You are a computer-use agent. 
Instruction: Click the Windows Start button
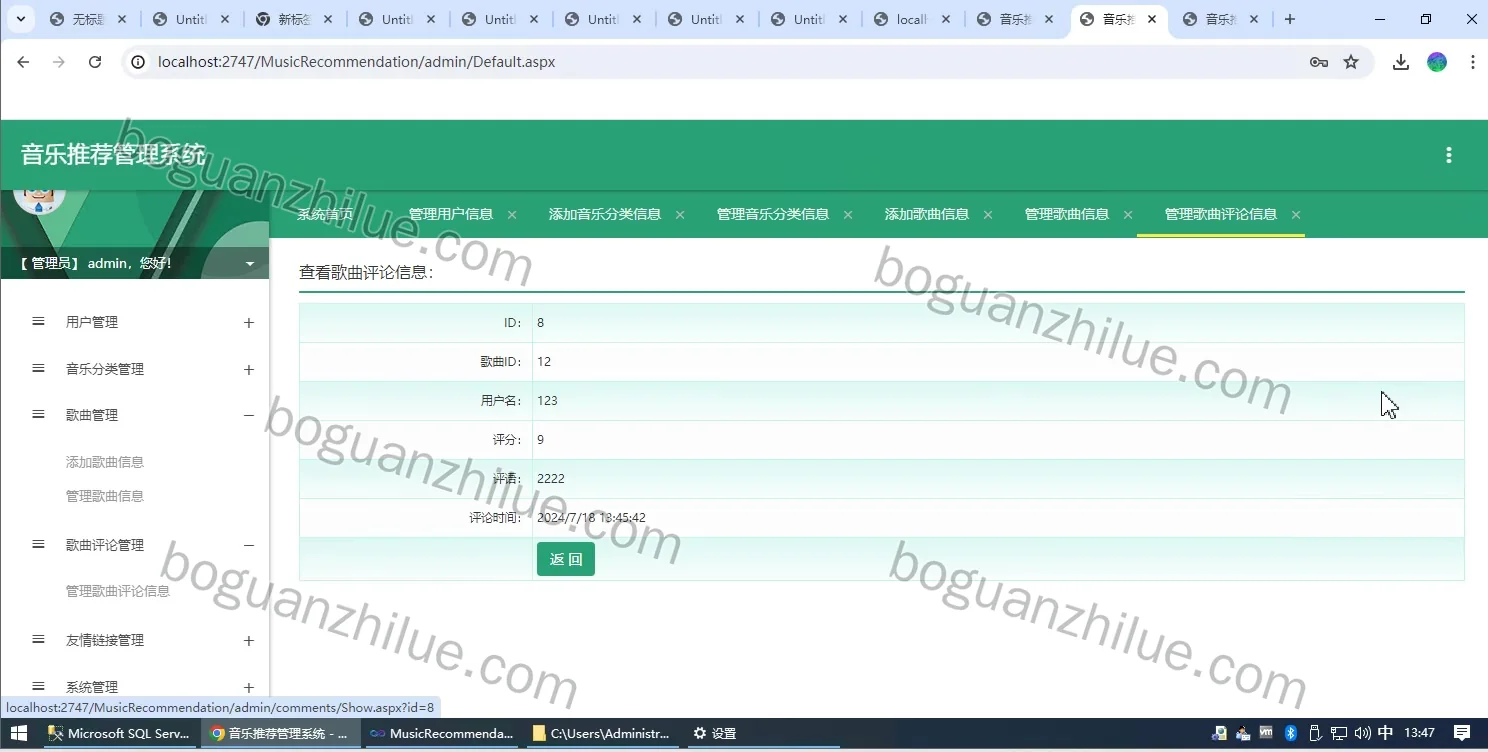(x=18, y=734)
